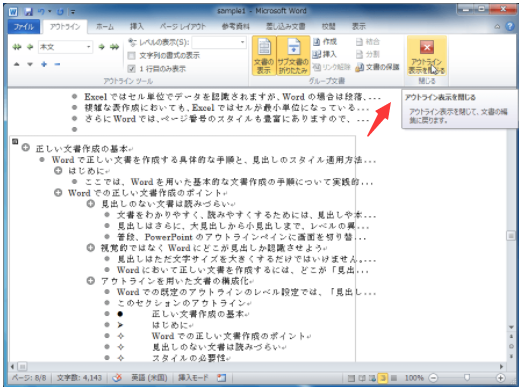This screenshot has width=519, height=387.
Task: Select Draft view icon in status bar
Action: (394, 378)
